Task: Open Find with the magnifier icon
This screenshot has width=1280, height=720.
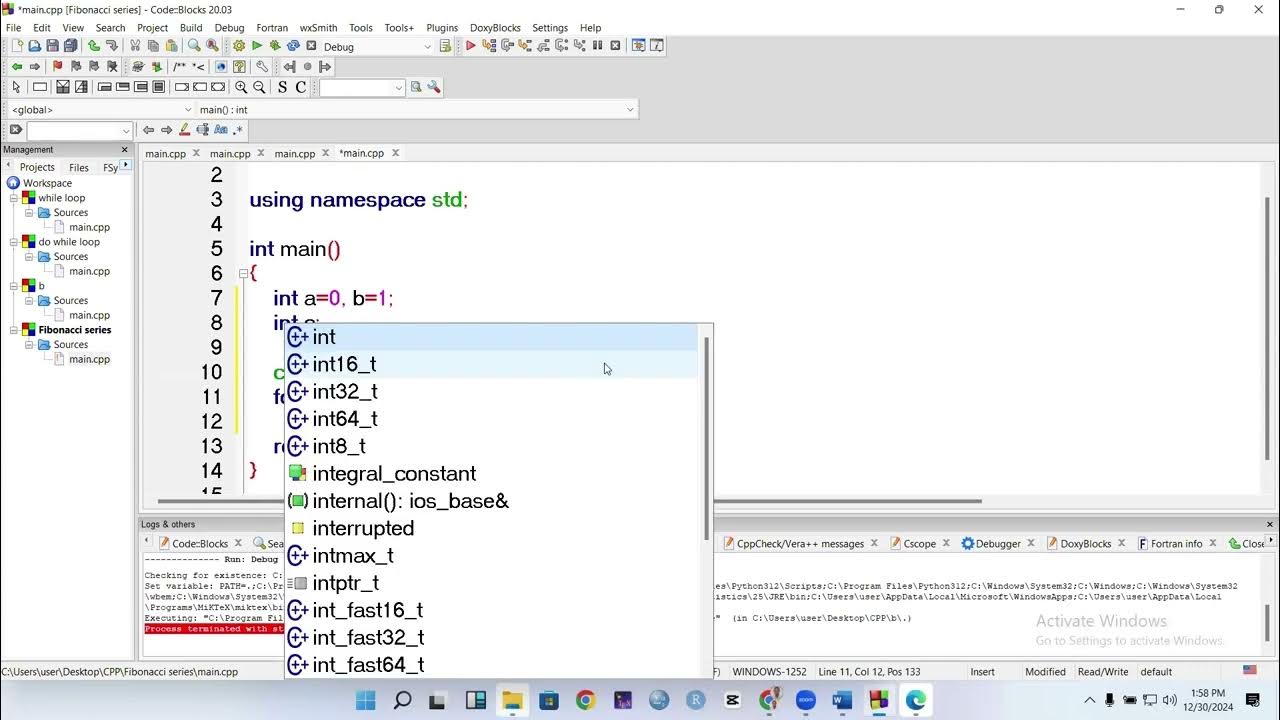Action: 194,46
